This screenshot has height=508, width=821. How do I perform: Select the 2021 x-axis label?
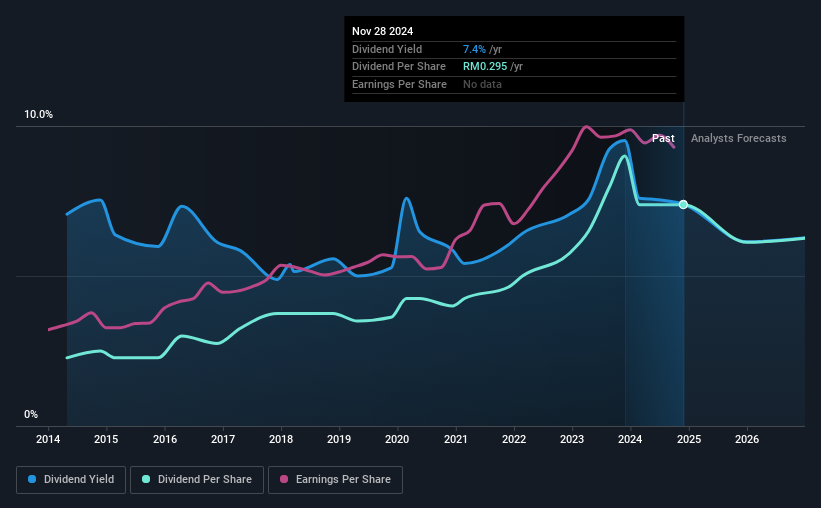[x=456, y=439]
